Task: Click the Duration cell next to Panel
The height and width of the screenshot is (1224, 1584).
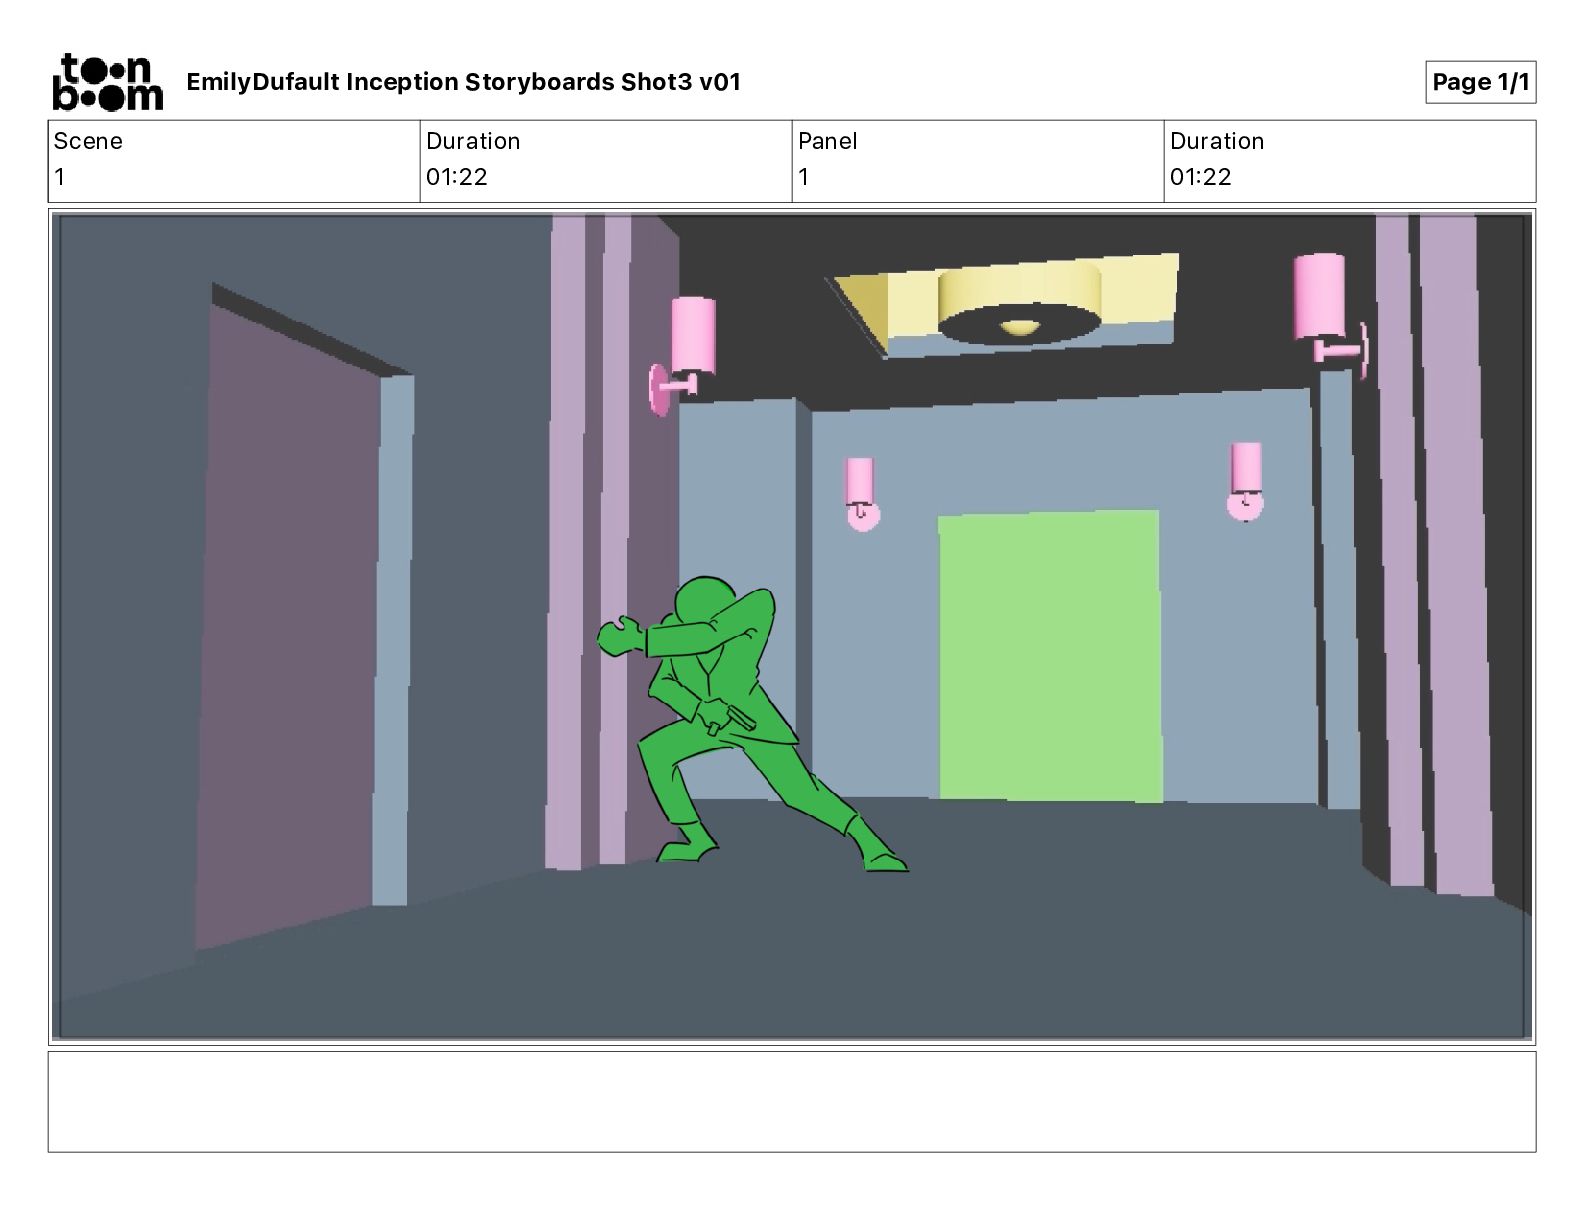Action: [x=1350, y=161]
